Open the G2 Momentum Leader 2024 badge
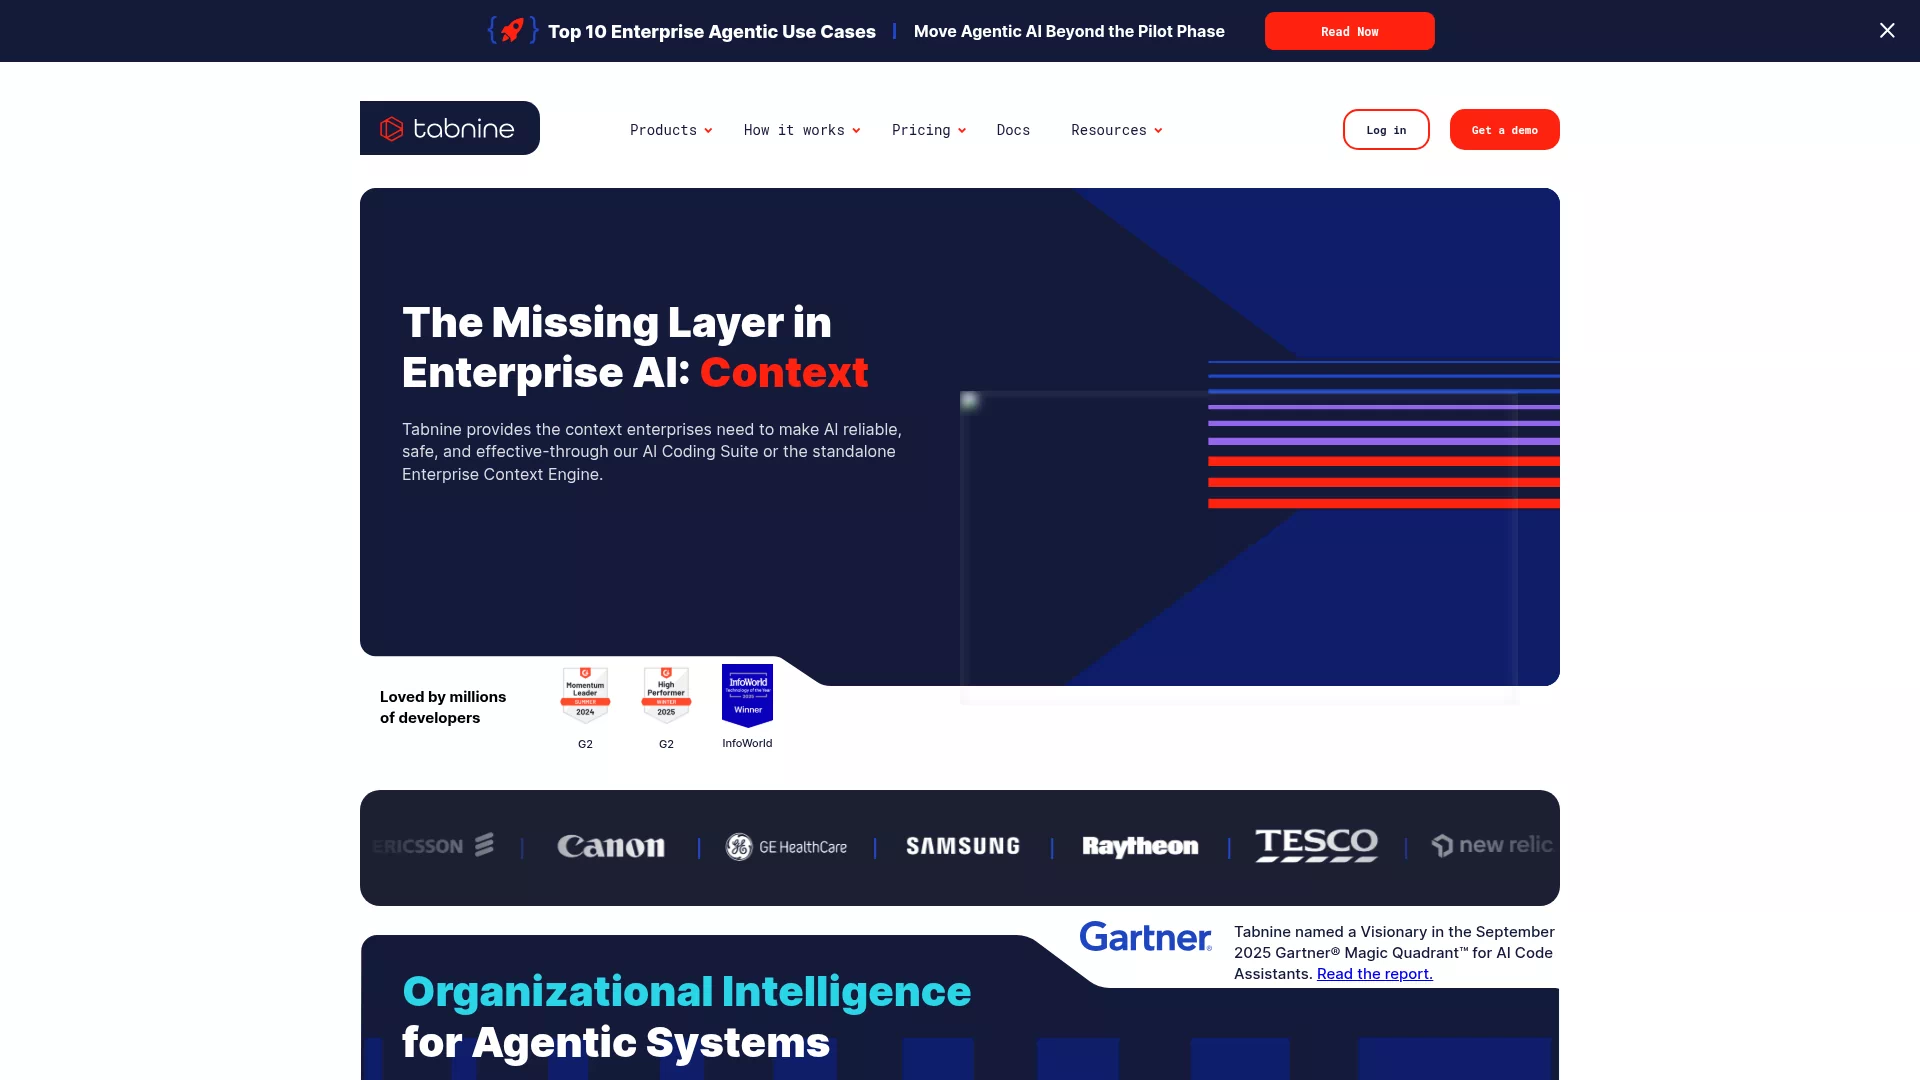The image size is (1920, 1080). click(585, 694)
